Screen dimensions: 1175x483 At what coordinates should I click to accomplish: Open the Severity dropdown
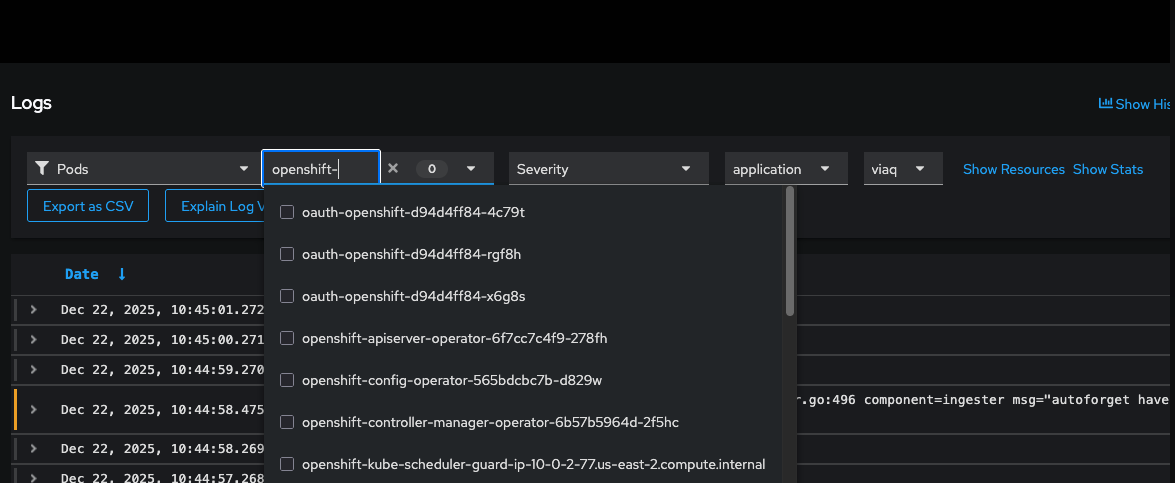[608, 168]
